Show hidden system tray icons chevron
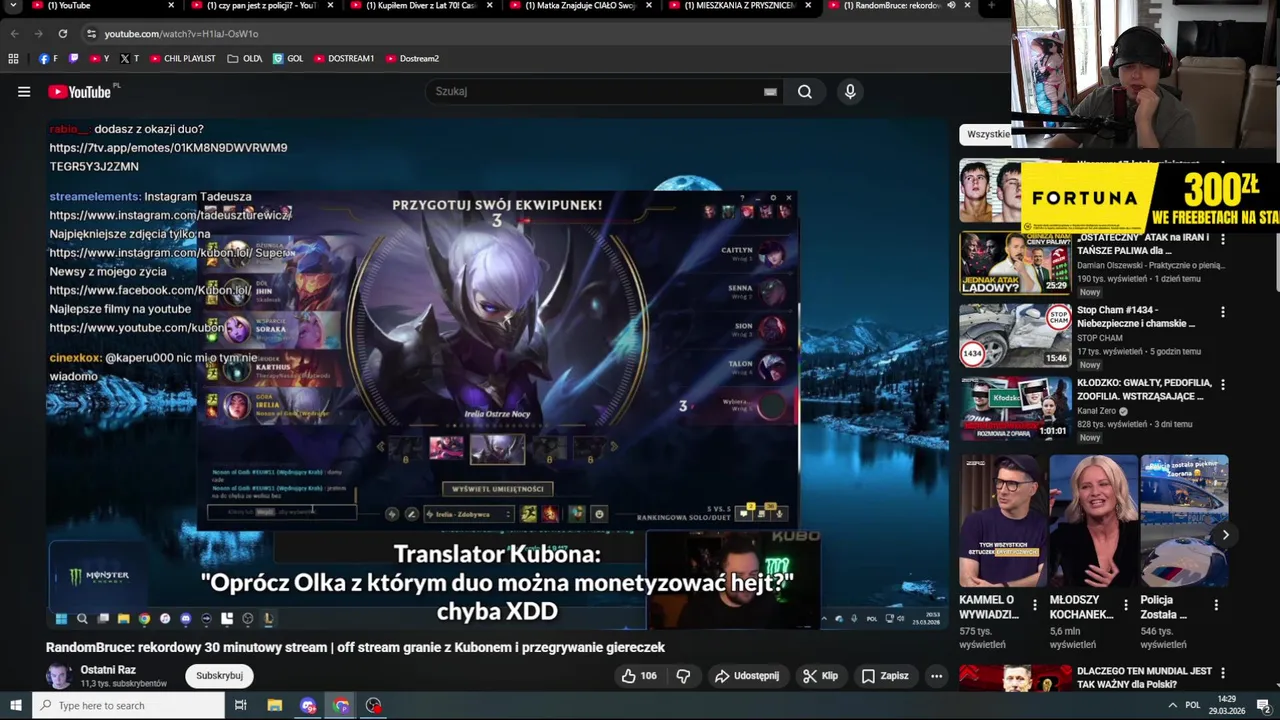This screenshot has width=1280, height=720. click(1173, 706)
